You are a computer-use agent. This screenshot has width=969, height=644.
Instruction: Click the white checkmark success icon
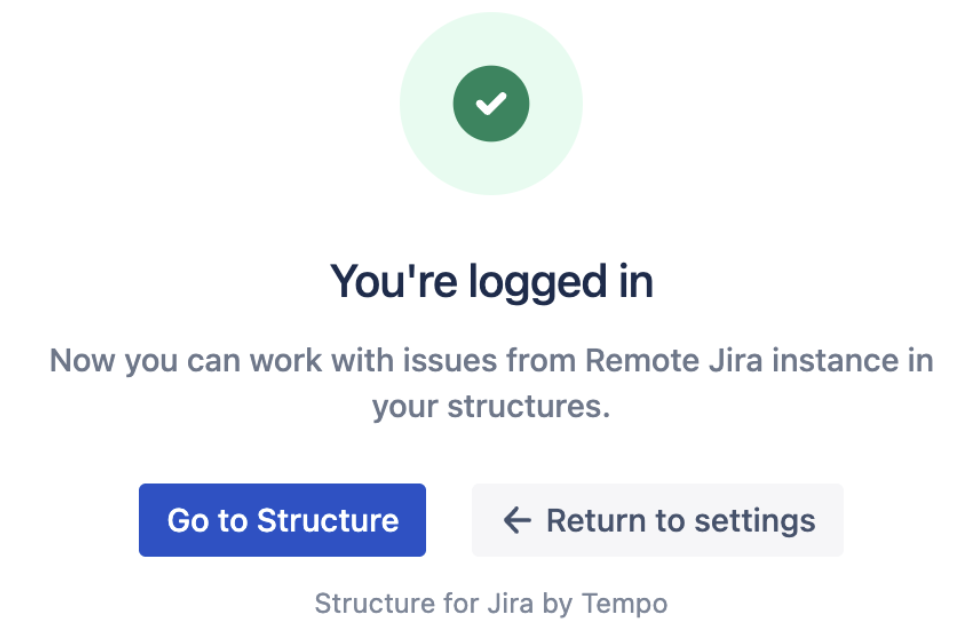pos(491,104)
